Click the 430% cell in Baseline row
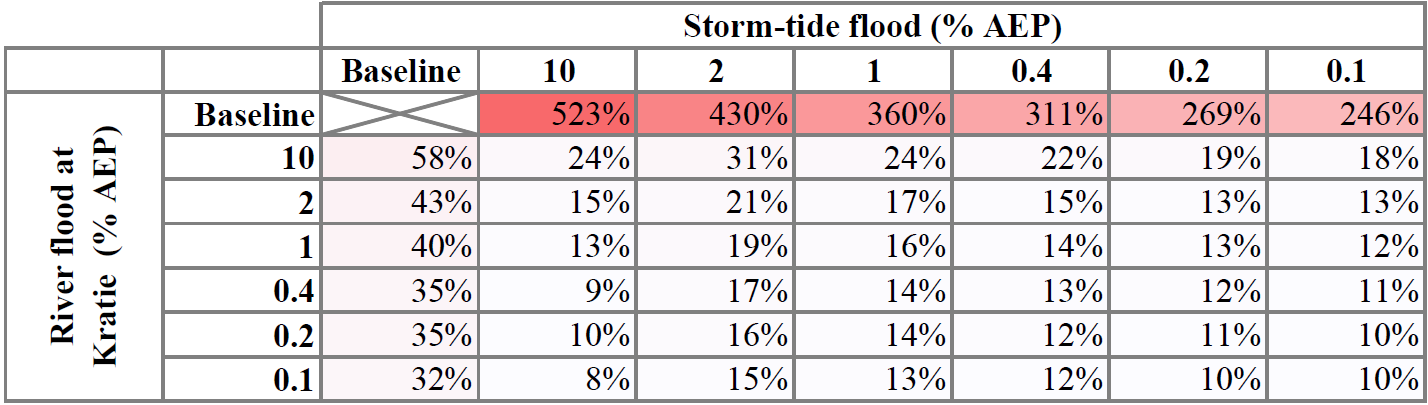1428x405 pixels. [715, 115]
